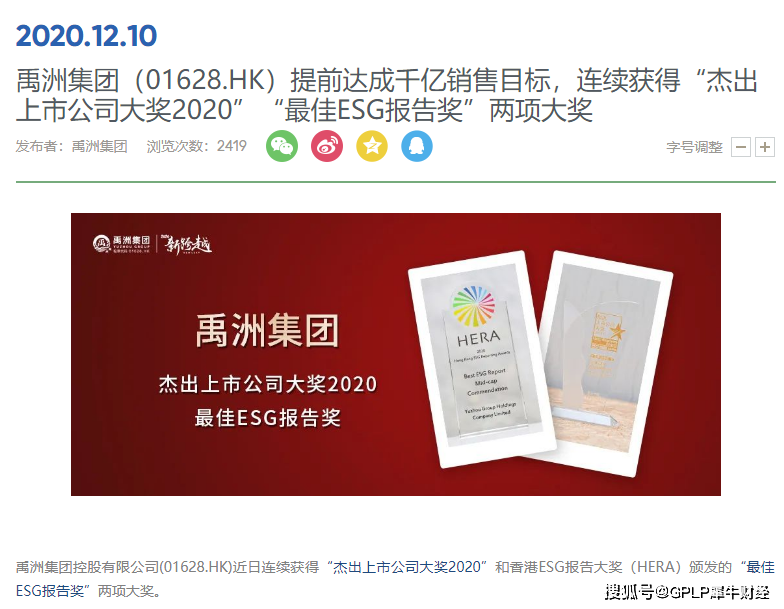The image size is (784, 609).
Task: Click the article headline title
Action: (388, 95)
